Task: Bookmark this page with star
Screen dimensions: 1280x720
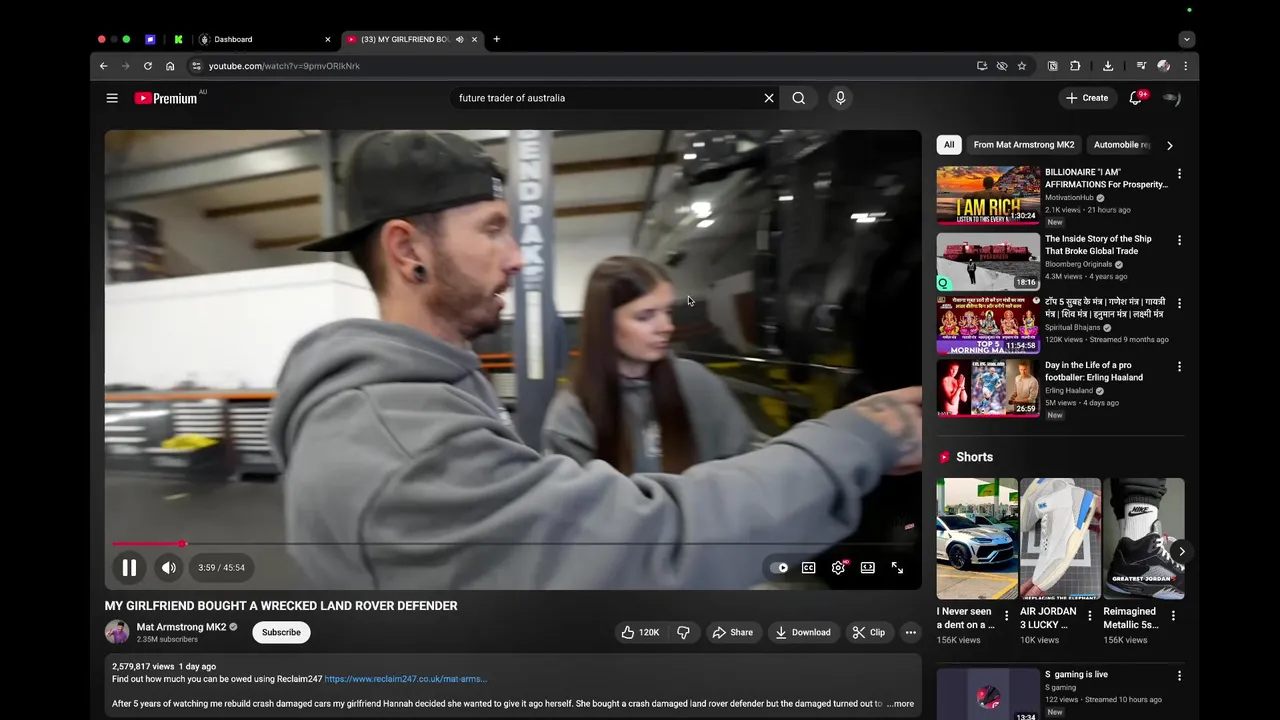Action: (x=1021, y=66)
